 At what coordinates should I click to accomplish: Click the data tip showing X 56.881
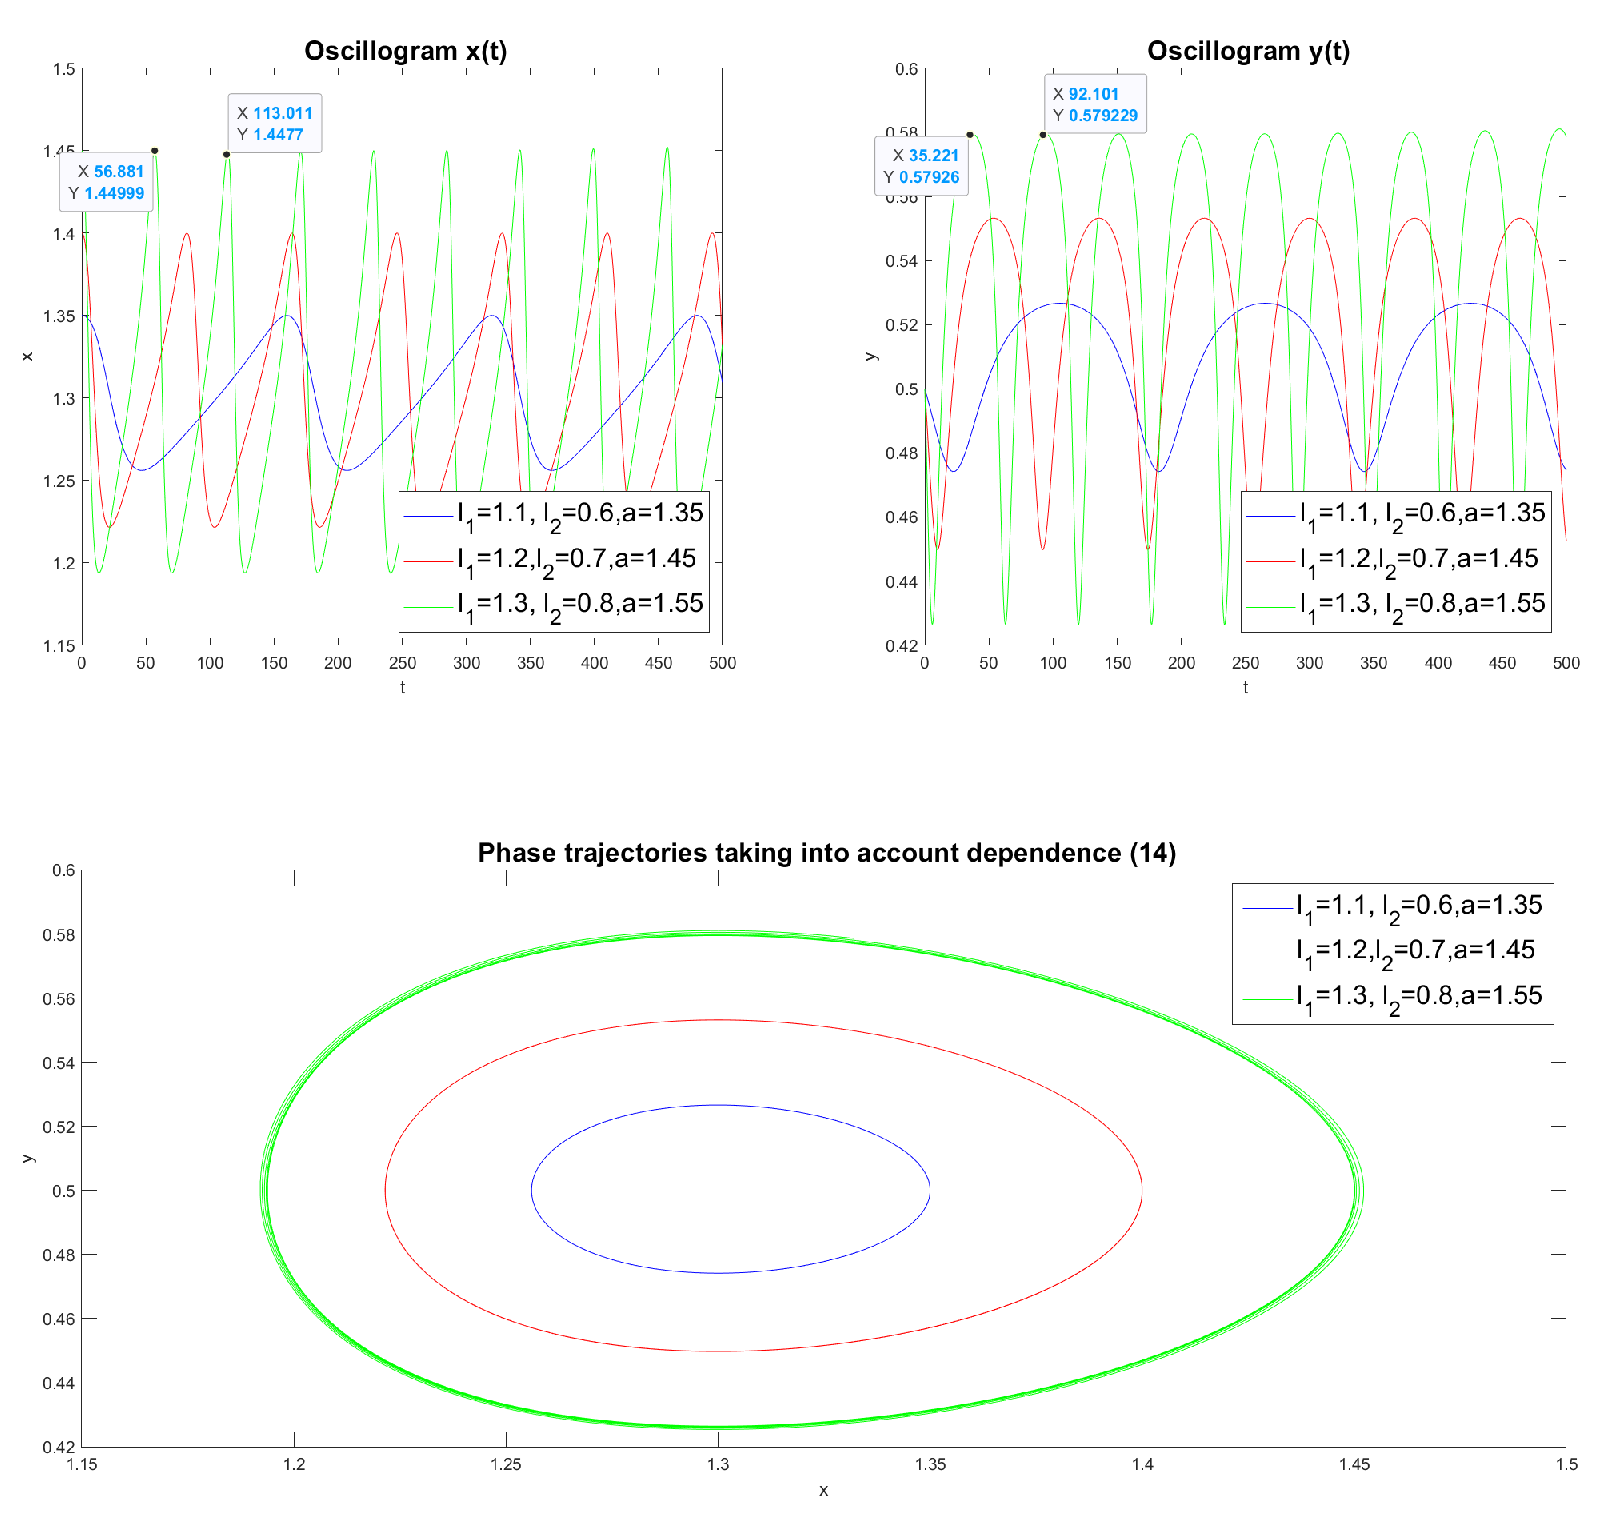[106, 182]
